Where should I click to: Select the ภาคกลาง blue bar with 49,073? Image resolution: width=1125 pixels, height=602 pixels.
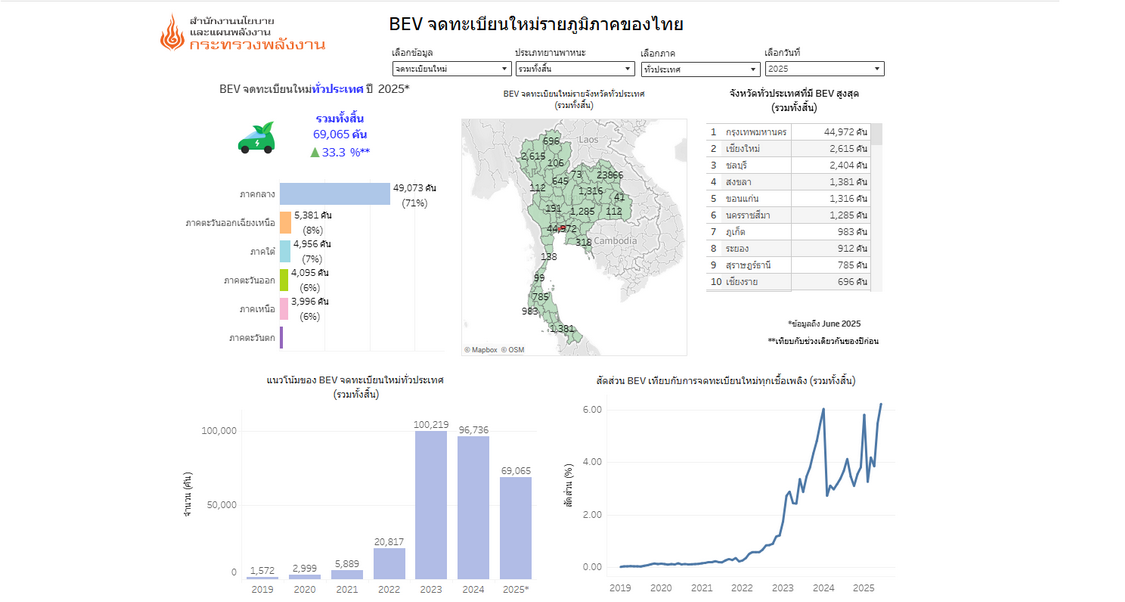tap(334, 194)
